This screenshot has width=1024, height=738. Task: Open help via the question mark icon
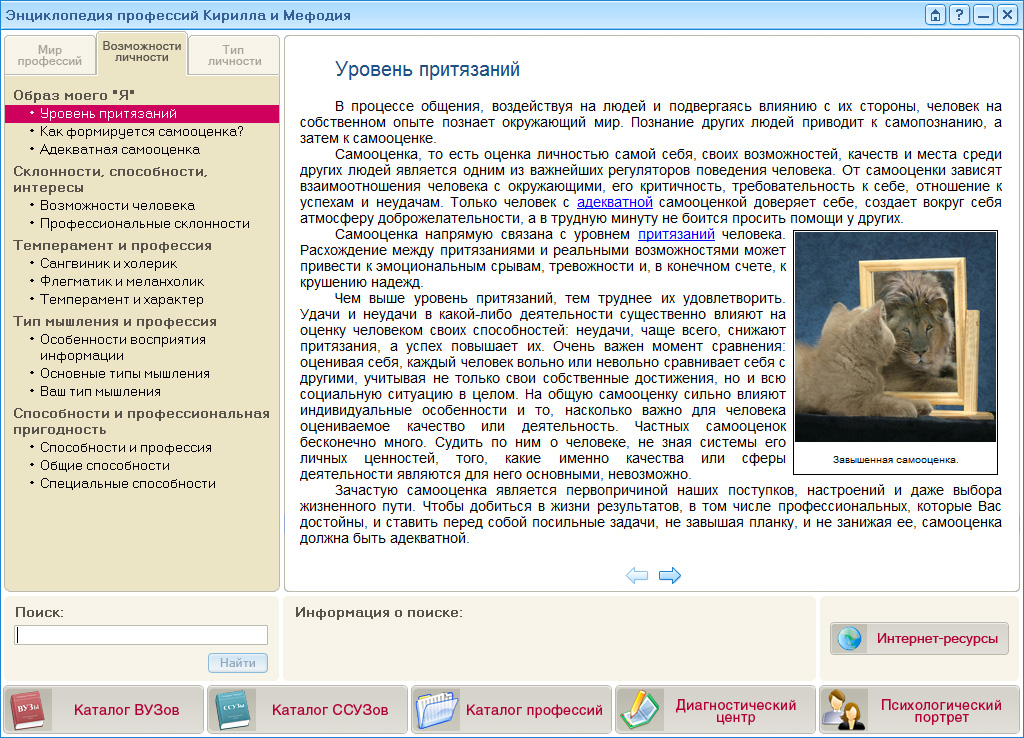click(958, 14)
